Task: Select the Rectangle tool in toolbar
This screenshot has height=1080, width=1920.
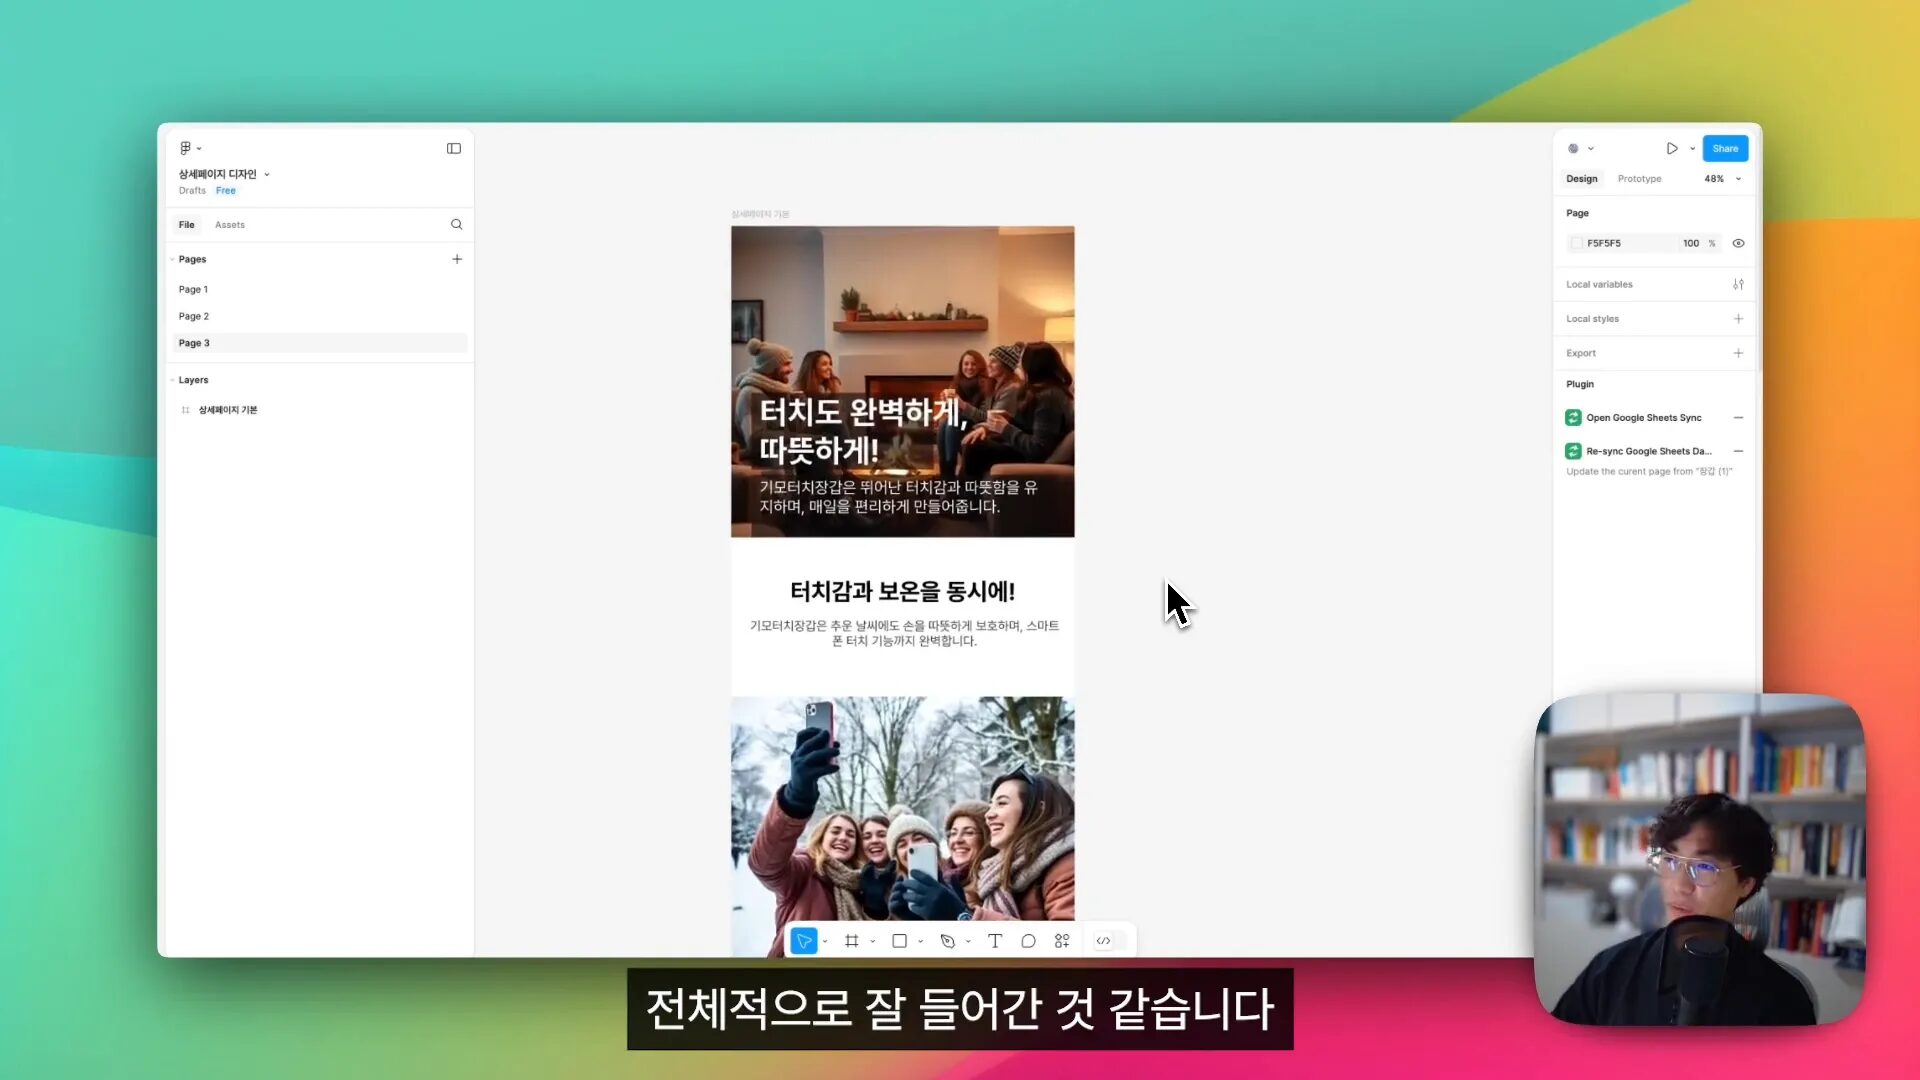Action: pos(901,940)
